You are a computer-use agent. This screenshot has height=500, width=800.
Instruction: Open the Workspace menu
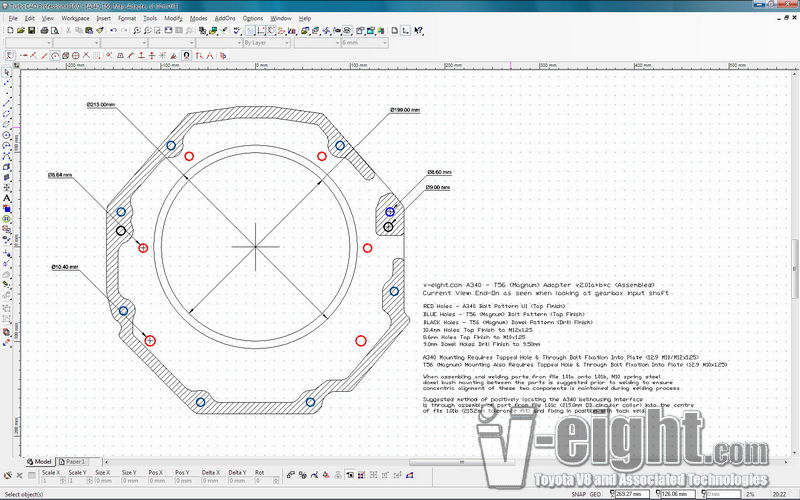pyautogui.click(x=75, y=18)
